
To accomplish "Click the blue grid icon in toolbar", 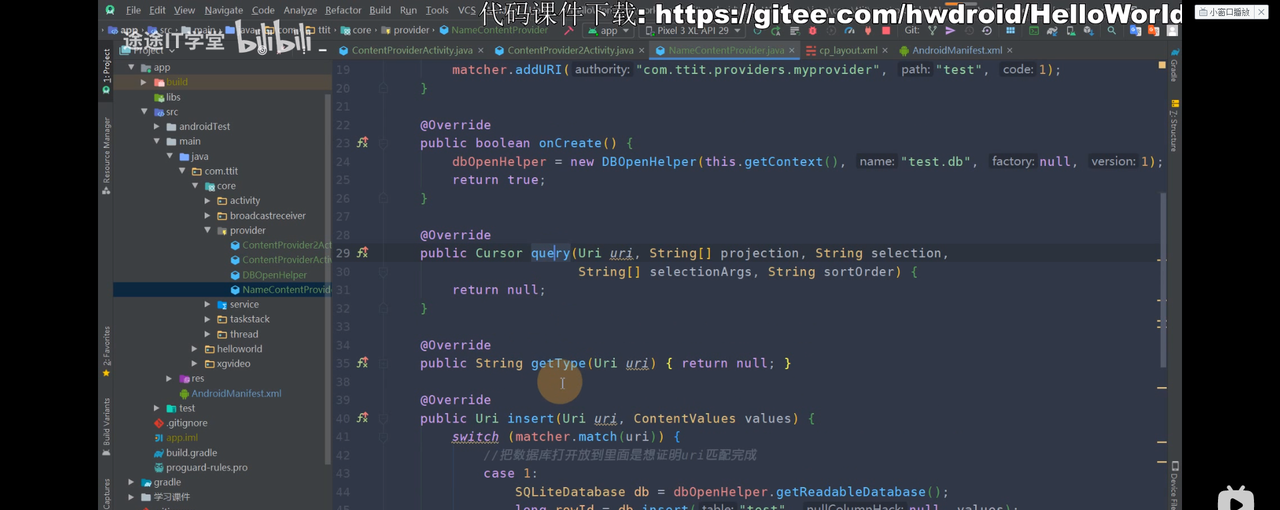I will pyautogui.click(x=1010, y=30).
